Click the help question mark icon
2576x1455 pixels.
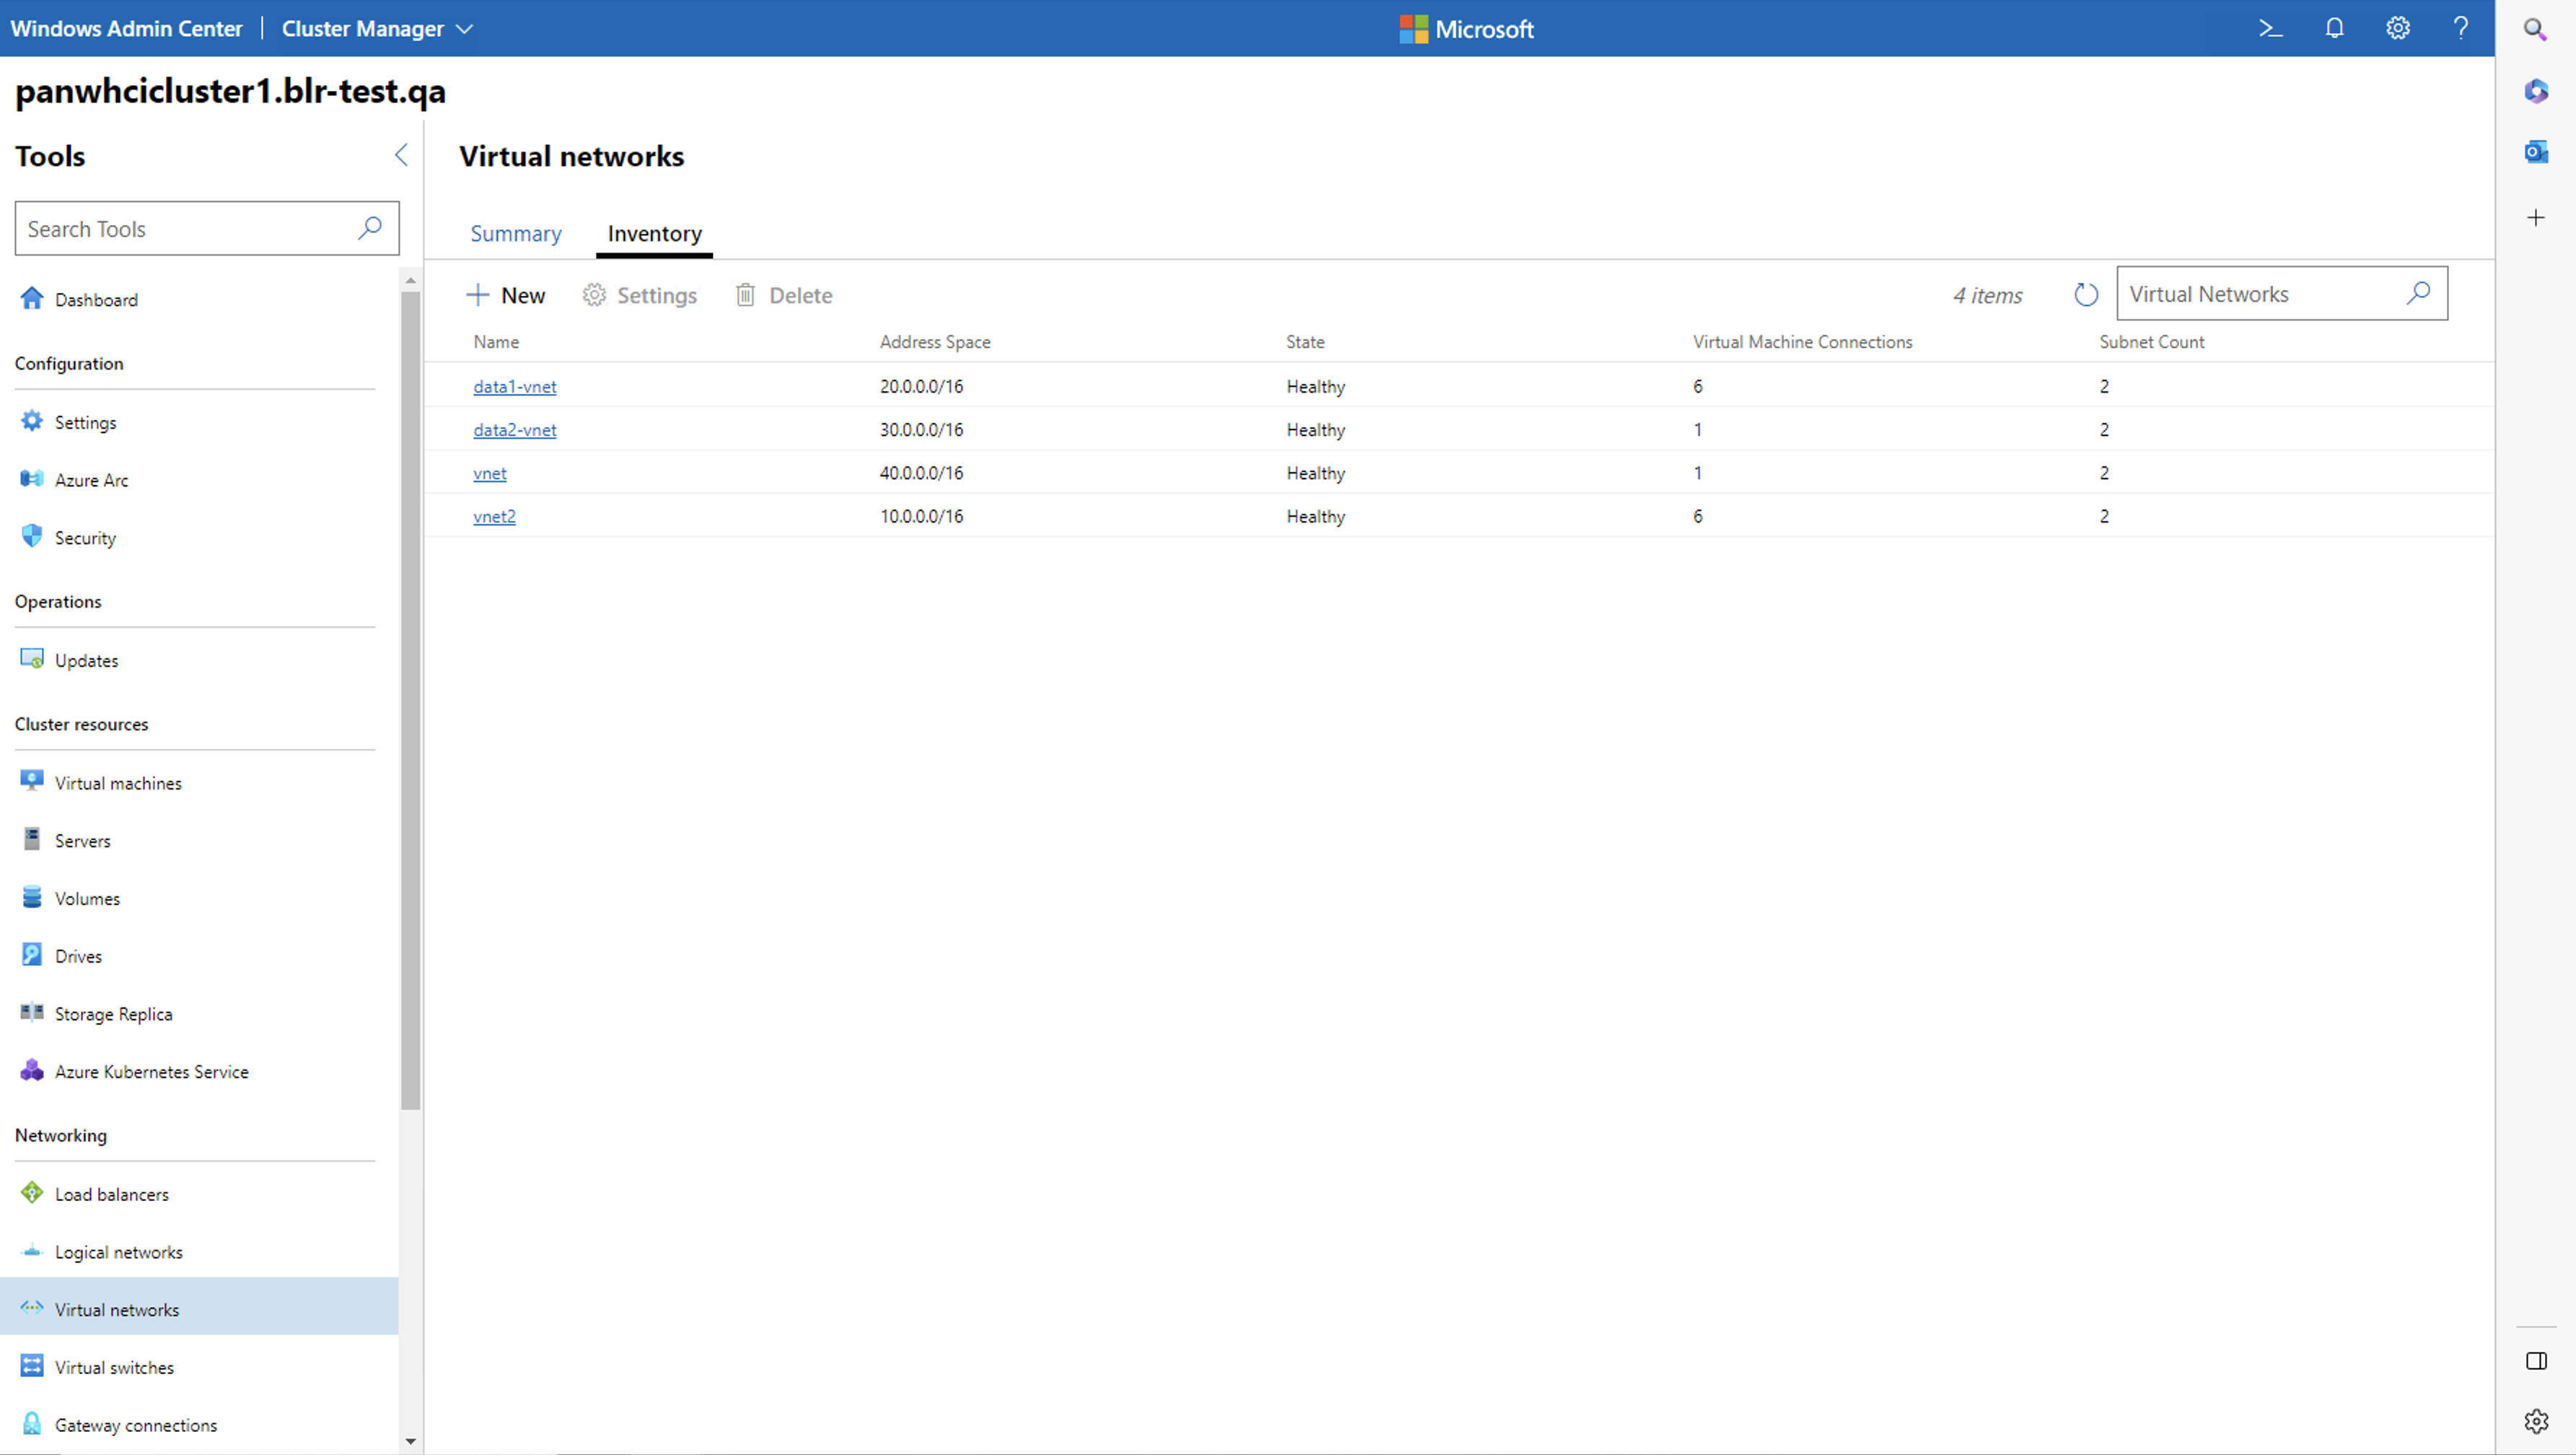point(2460,29)
